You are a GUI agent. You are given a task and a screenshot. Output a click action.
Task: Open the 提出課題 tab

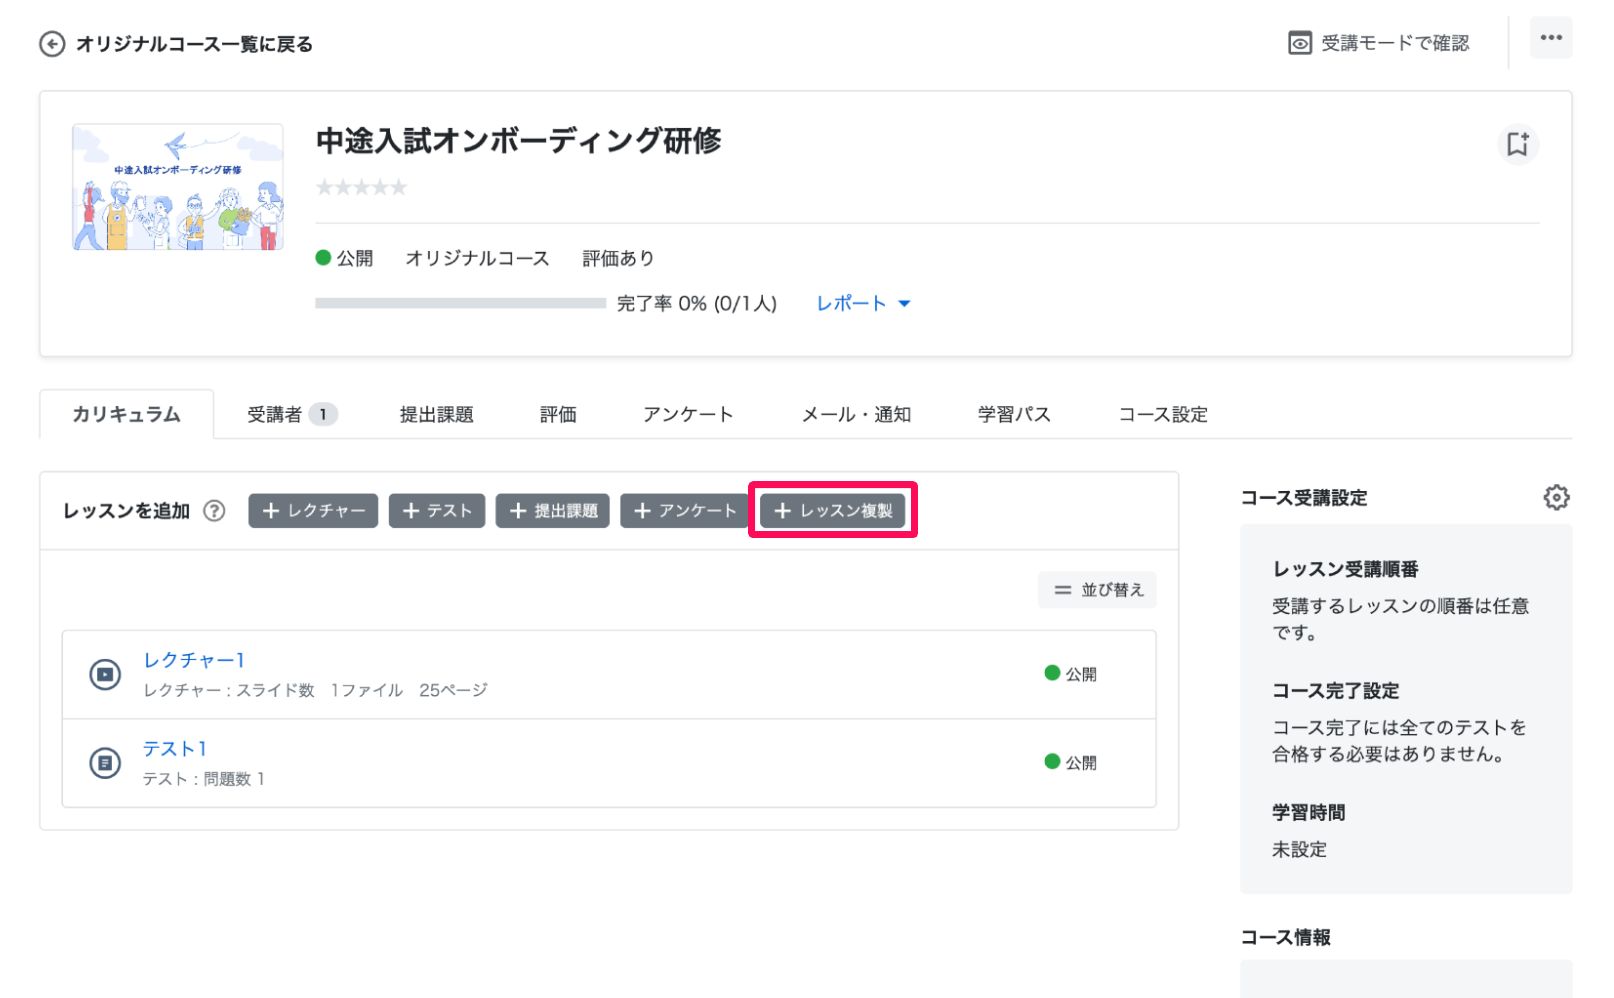[x=437, y=414]
